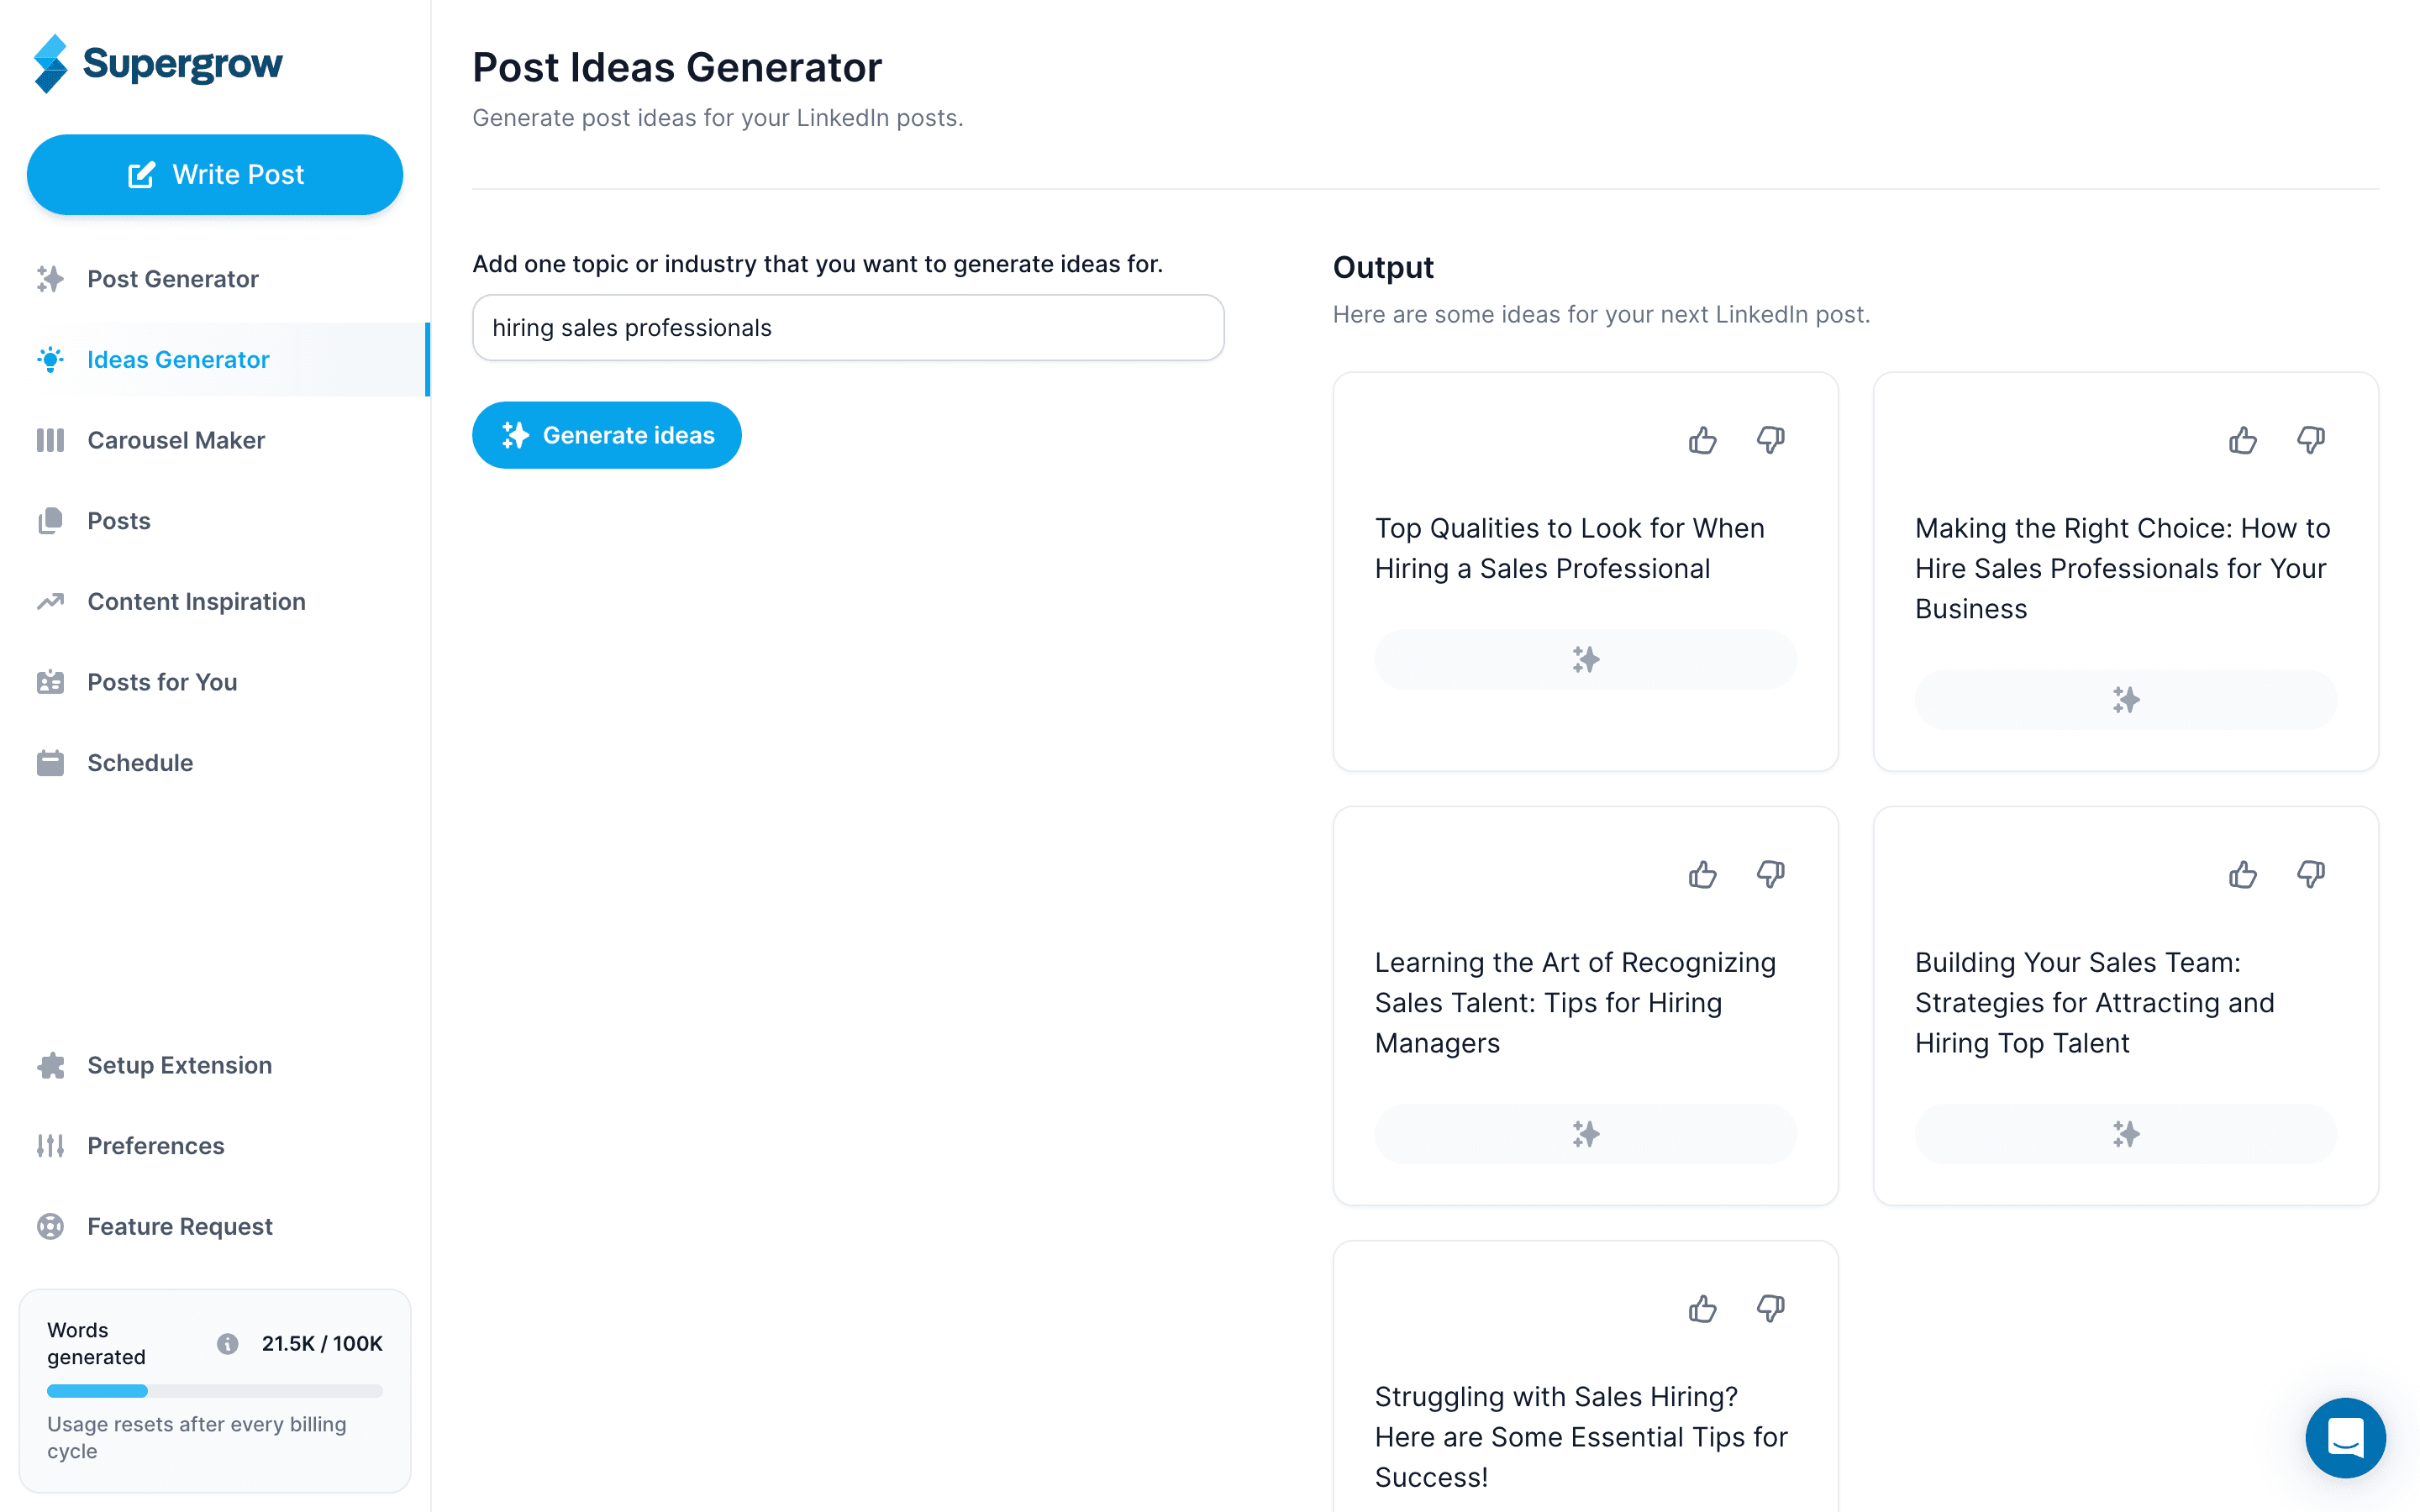This screenshot has width=2420, height=1512.
Task: Click the Content Inspiration trending icon
Action: [49, 601]
